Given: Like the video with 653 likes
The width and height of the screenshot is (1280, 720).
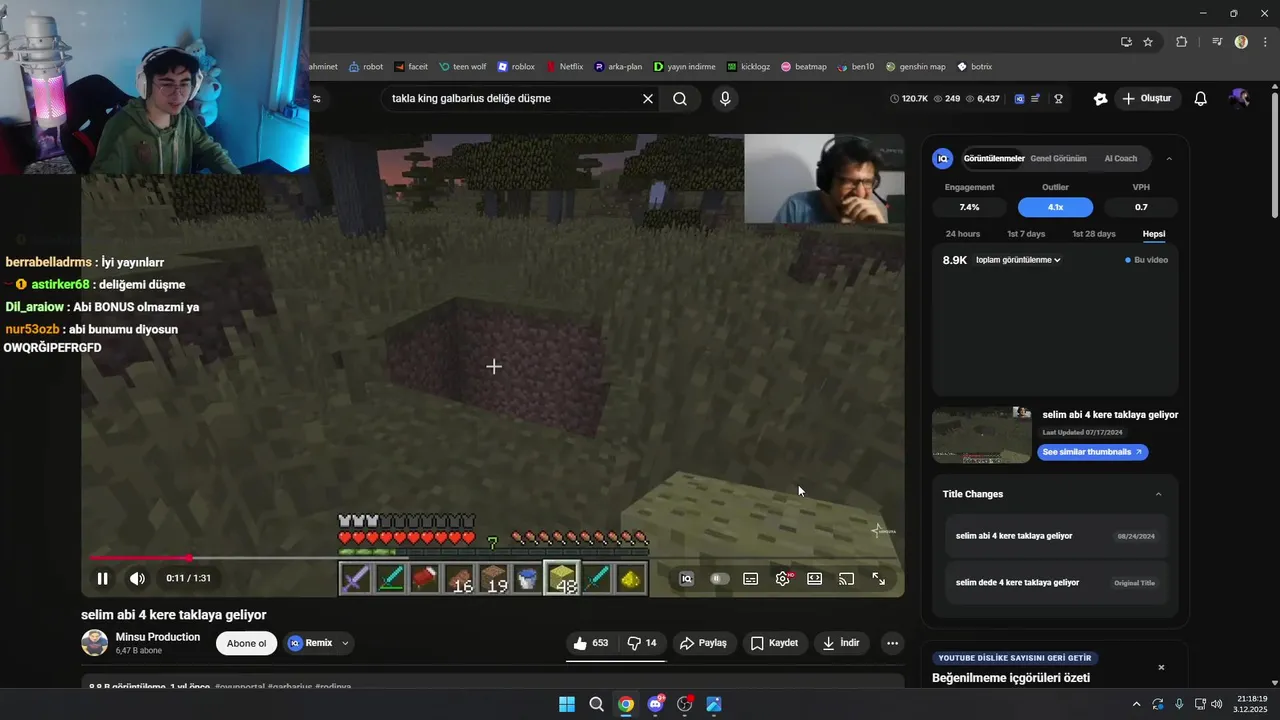Looking at the screenshot, I should pos(591,643).
